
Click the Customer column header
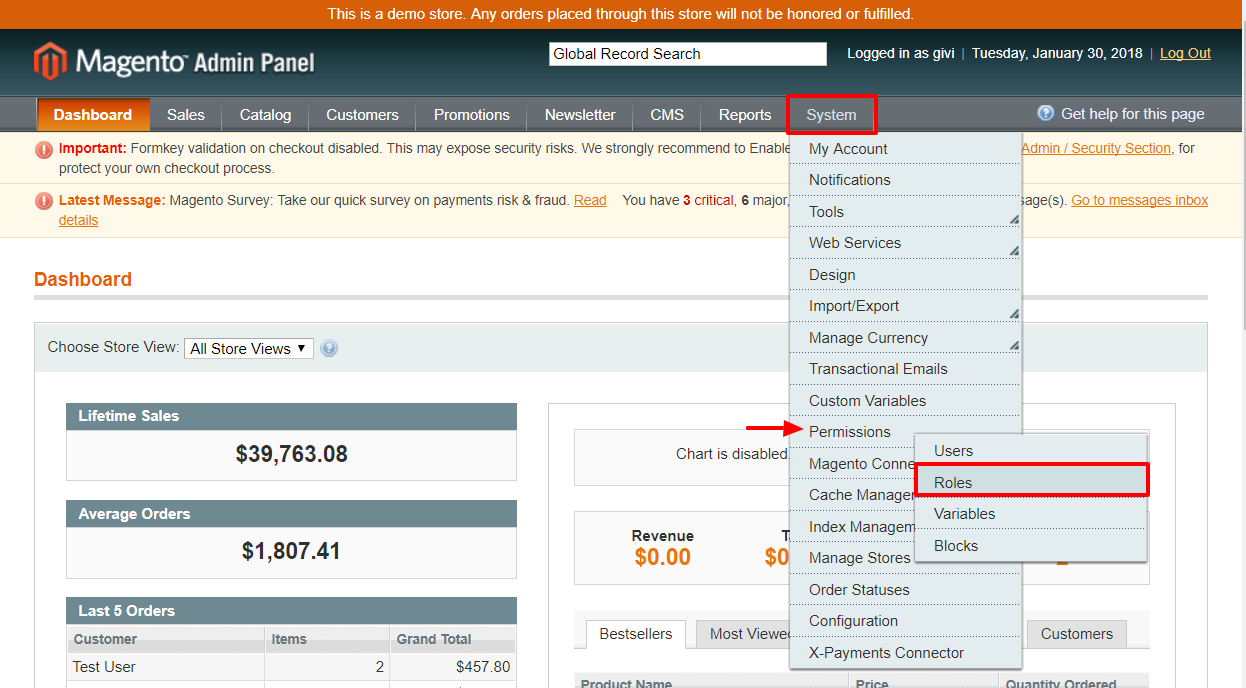tap(166, 639)
